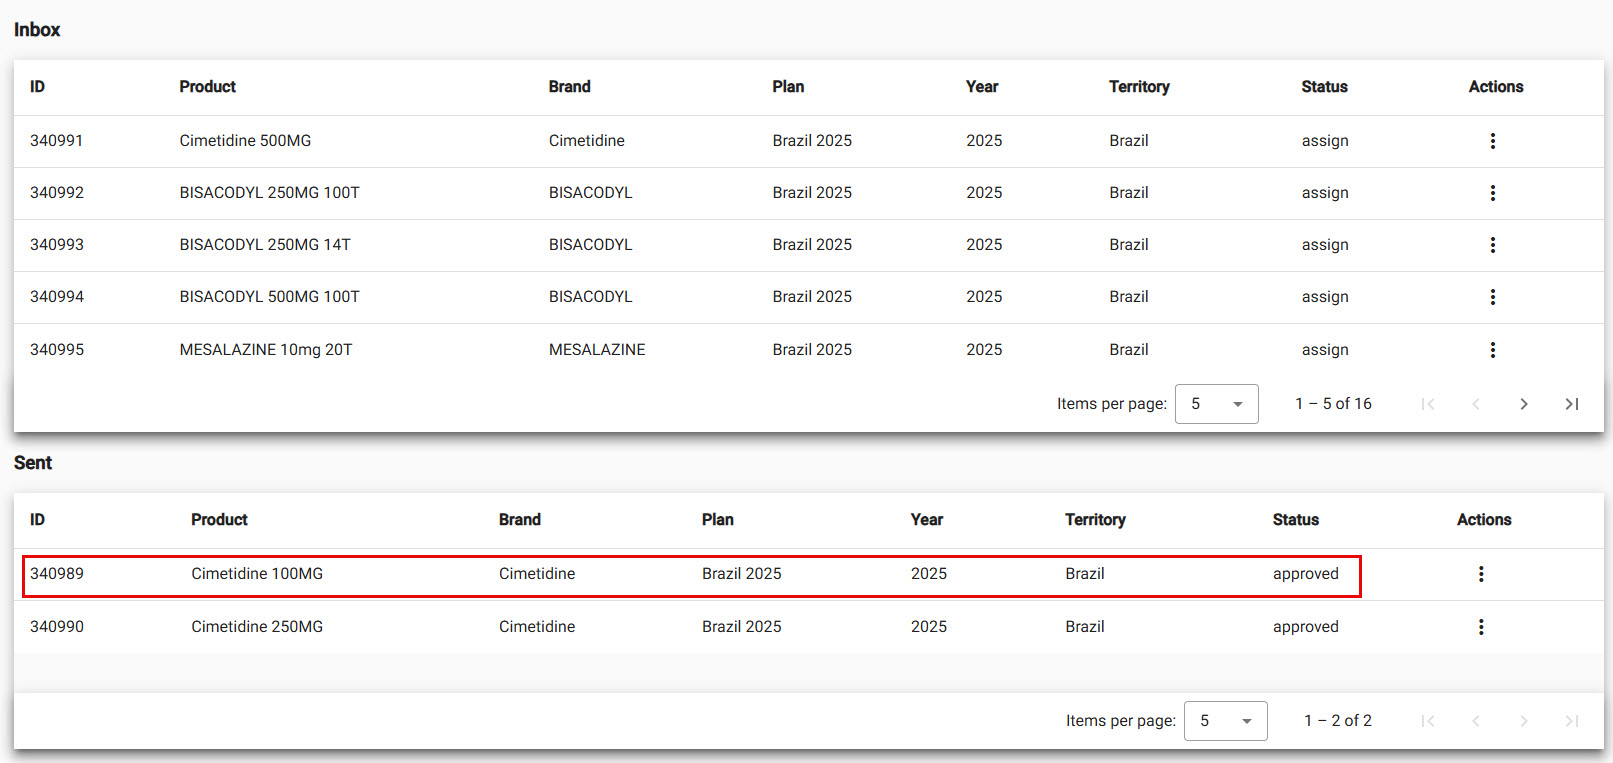Click the Inbox Product column header
Screen dimensions: 1613x763
click(207, 87)
